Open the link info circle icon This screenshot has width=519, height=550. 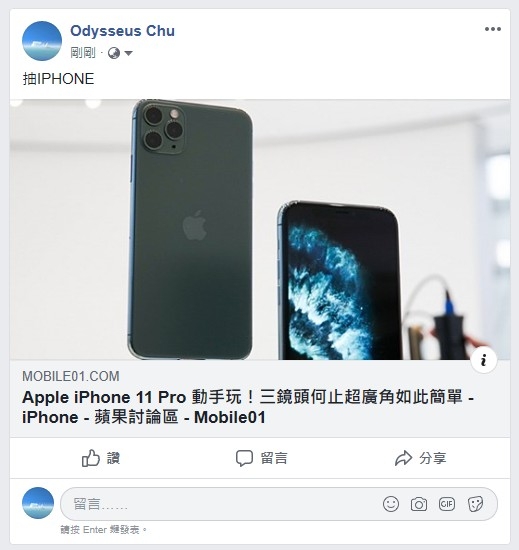484,360
